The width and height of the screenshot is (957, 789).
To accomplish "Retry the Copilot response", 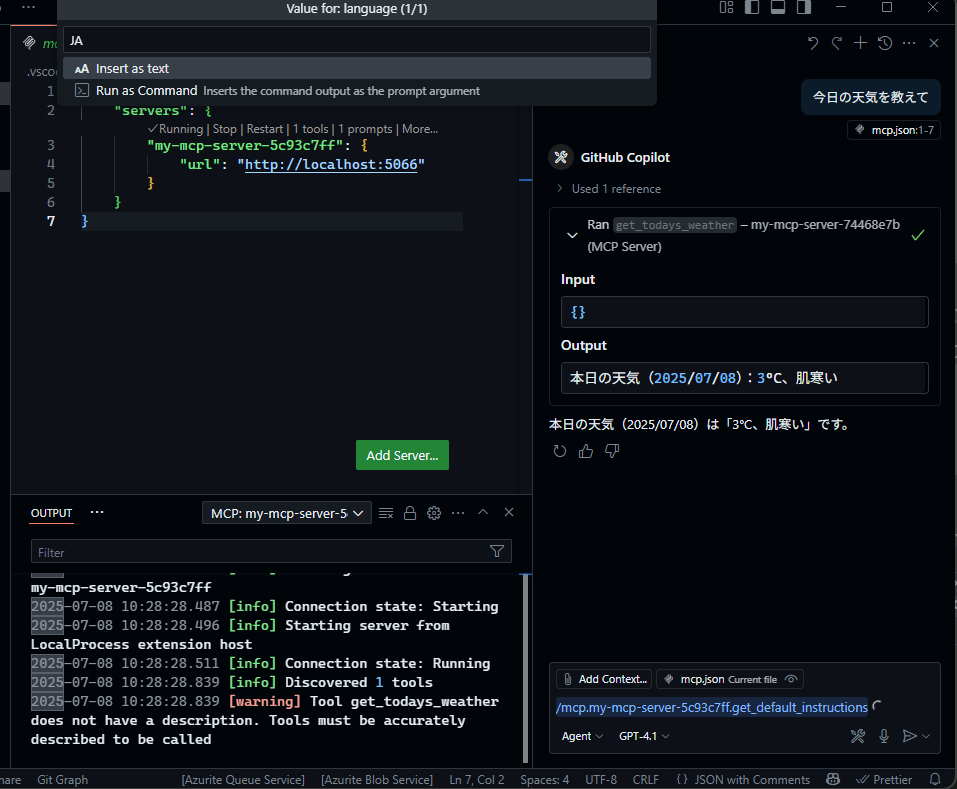I will tap(560, 451).
